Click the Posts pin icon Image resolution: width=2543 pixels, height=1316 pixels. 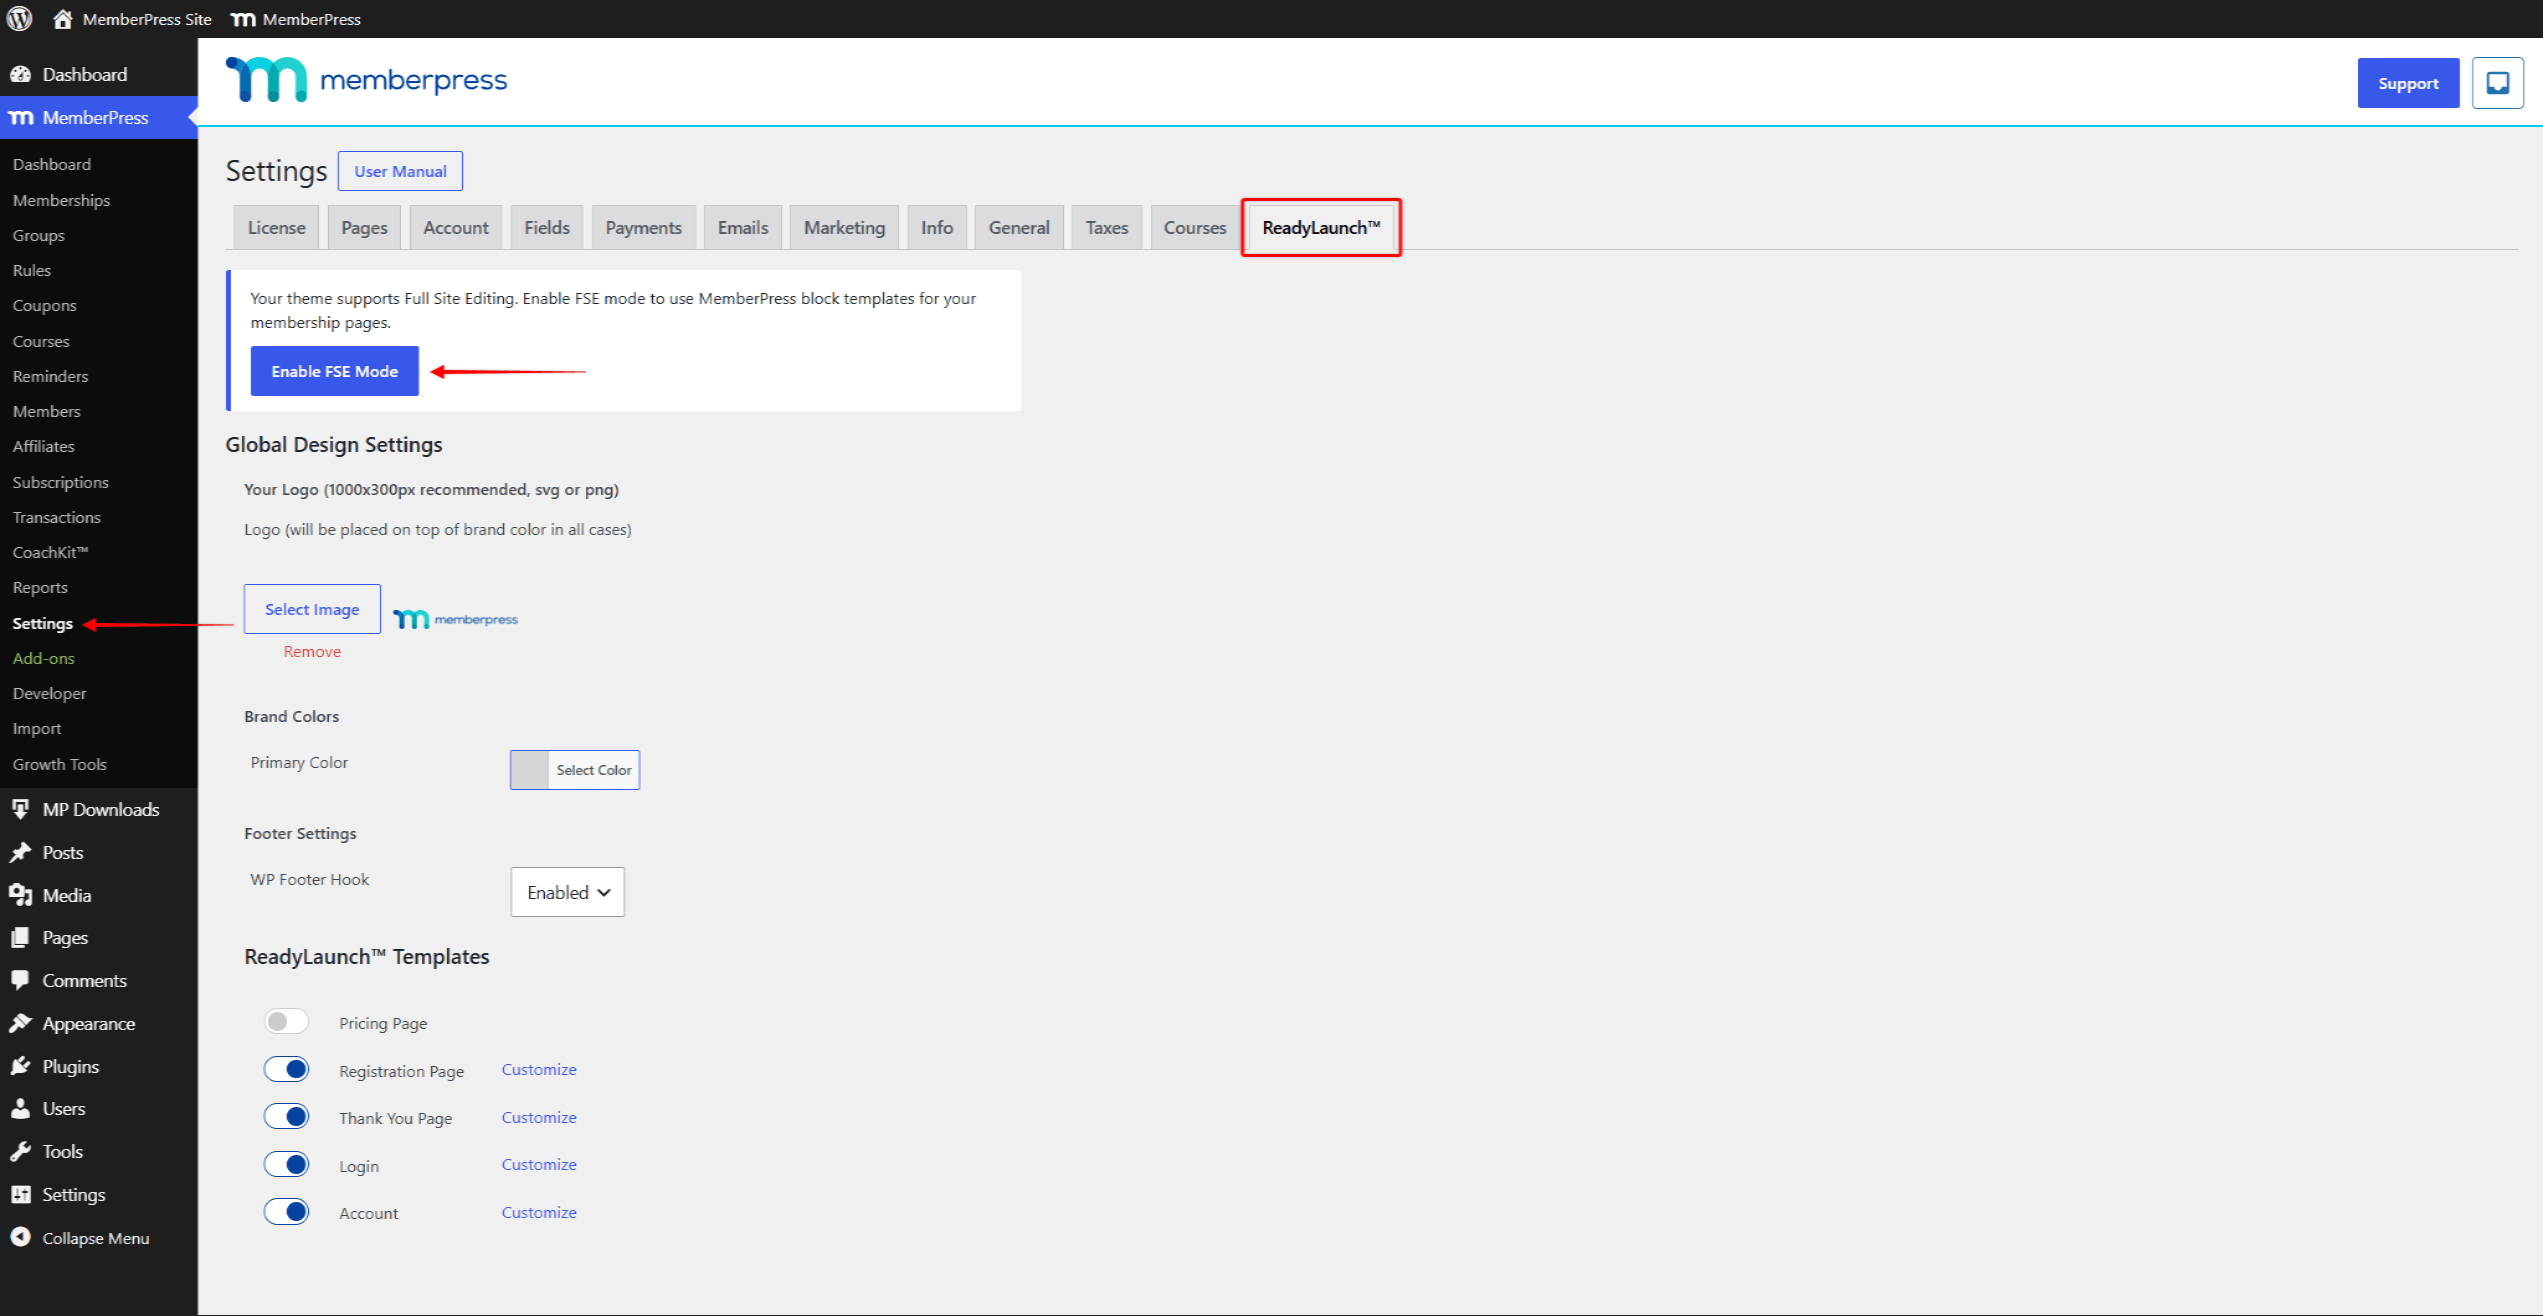click(x=21, y=852)
